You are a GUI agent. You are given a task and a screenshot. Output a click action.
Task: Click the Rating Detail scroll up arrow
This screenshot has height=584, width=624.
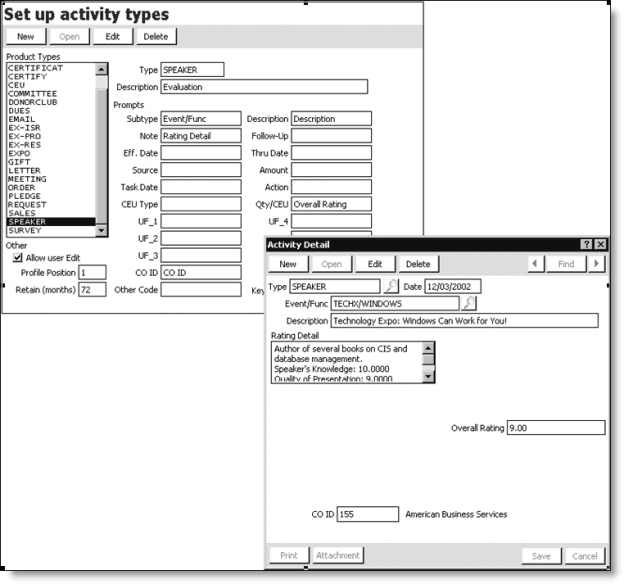click(428, 348)
